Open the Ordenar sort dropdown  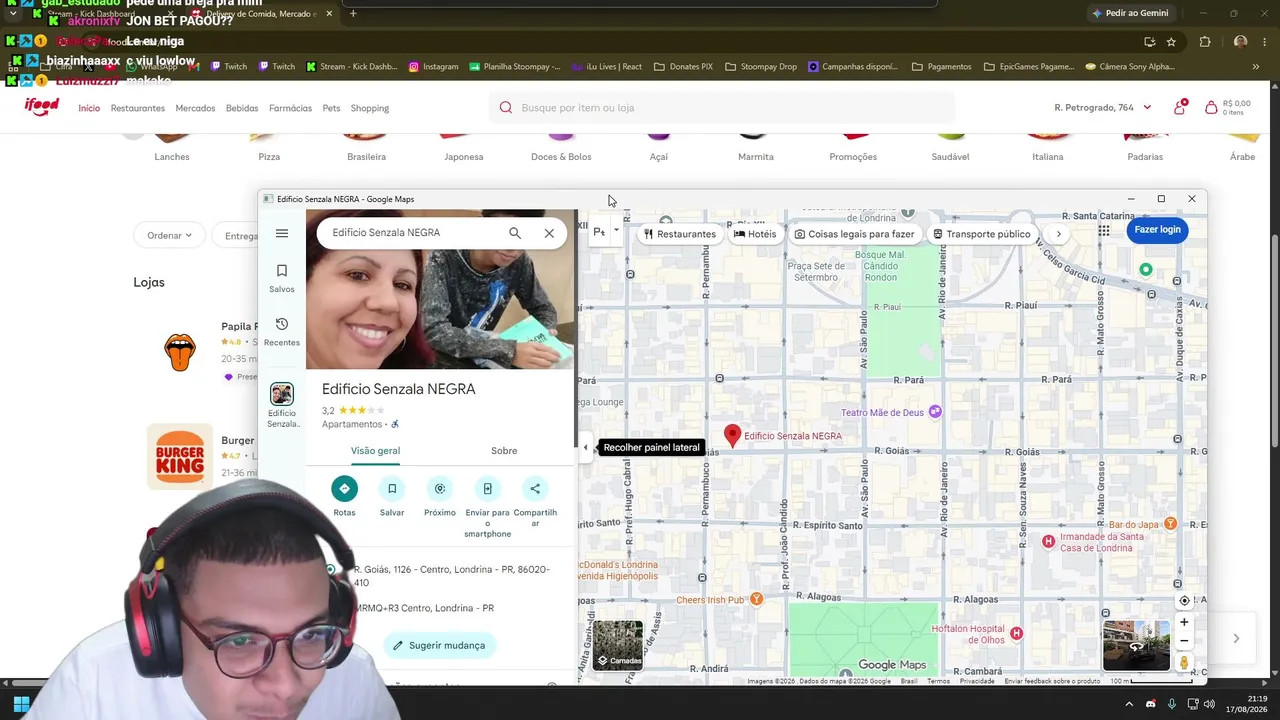click(x=169, y=235)
